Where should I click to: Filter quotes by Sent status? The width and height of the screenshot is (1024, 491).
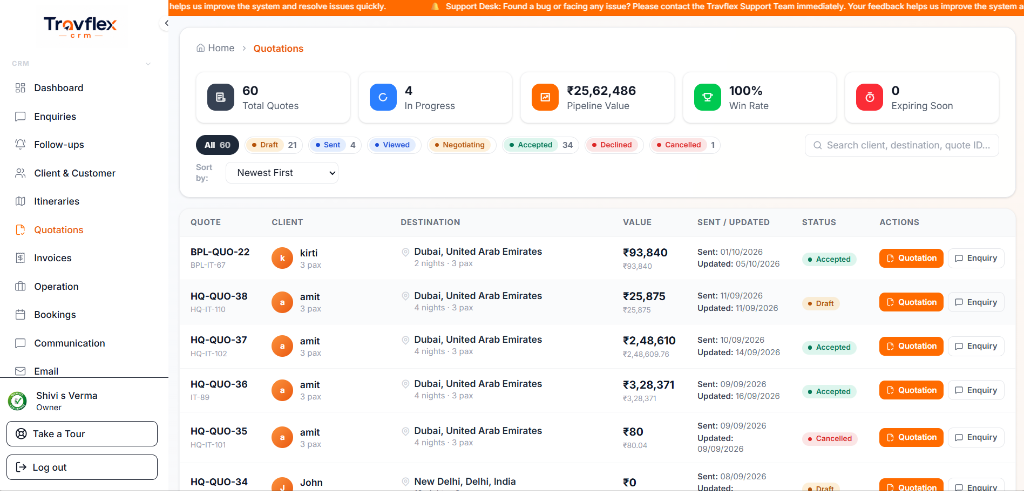[336, 145]
